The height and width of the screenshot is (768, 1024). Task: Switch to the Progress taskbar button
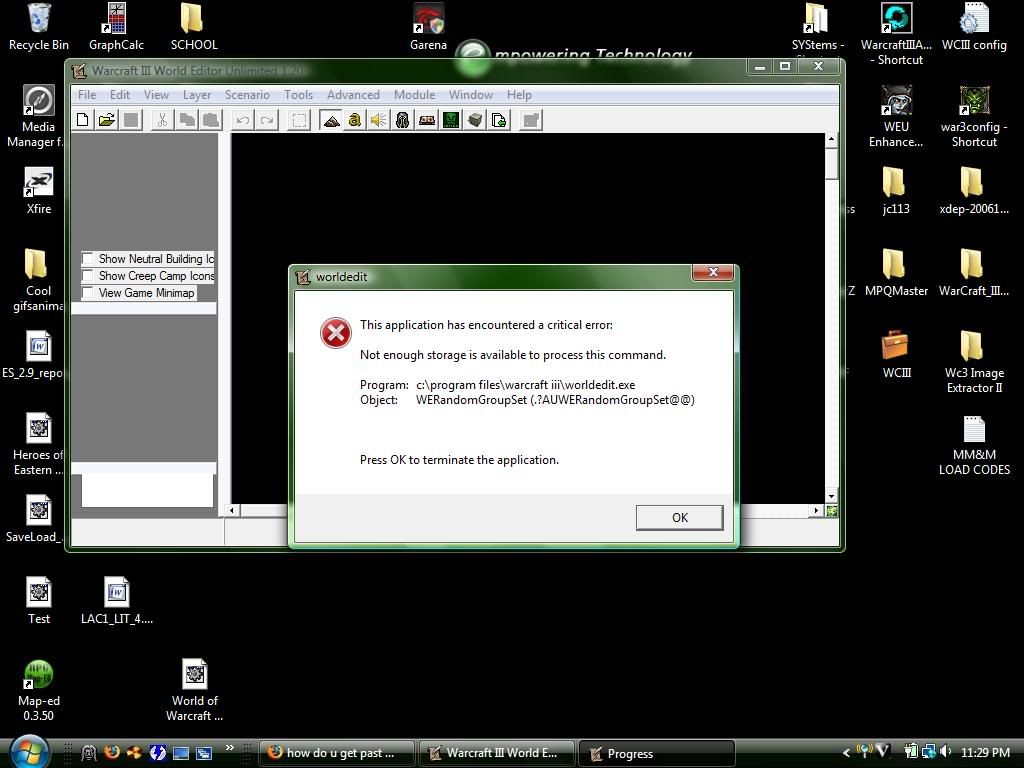click(x=657, y=753)
